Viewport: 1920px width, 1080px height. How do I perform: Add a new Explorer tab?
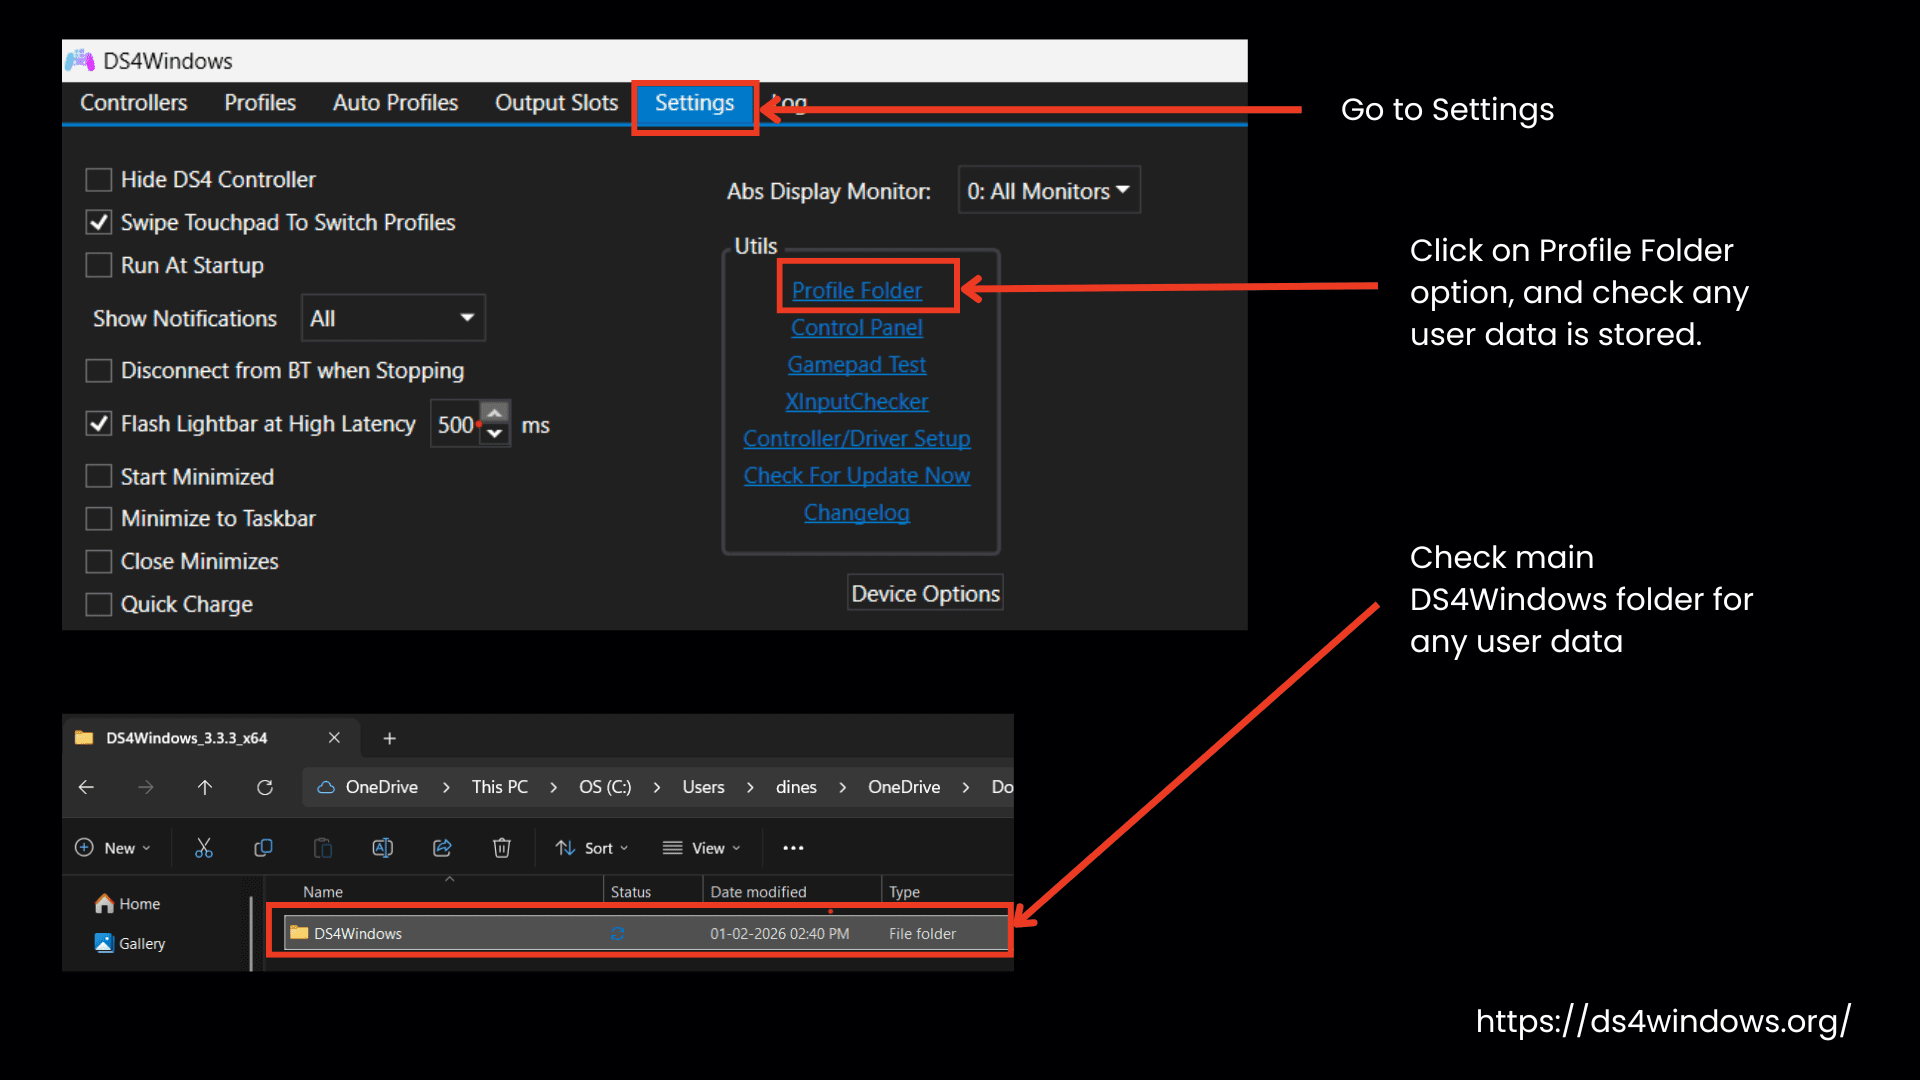(x=390, y=738)
